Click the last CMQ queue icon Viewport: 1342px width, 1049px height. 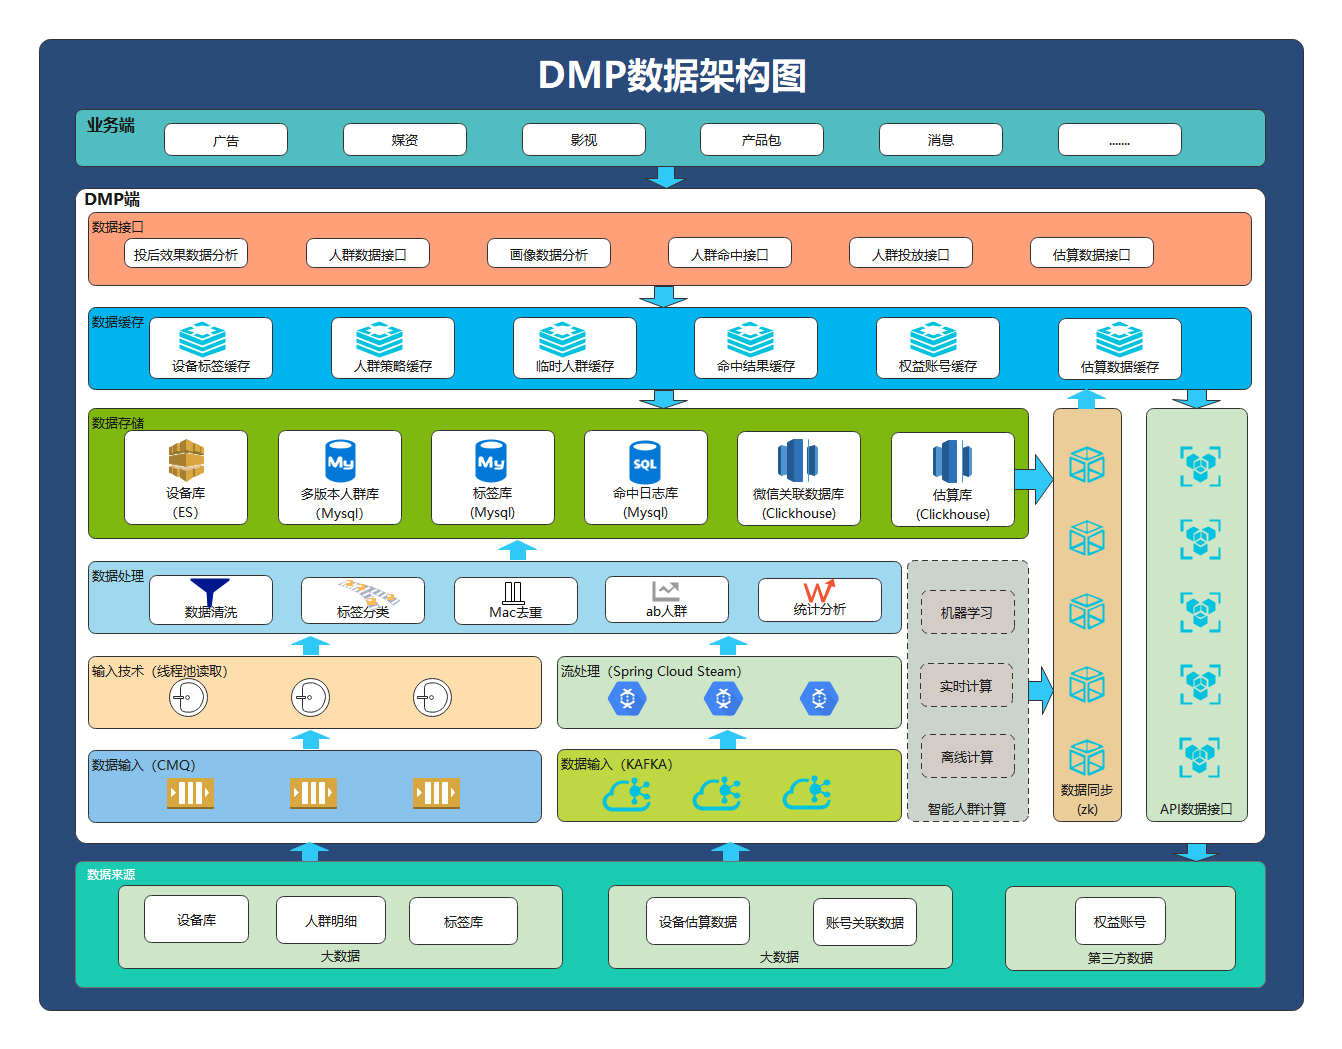[436, 793]
